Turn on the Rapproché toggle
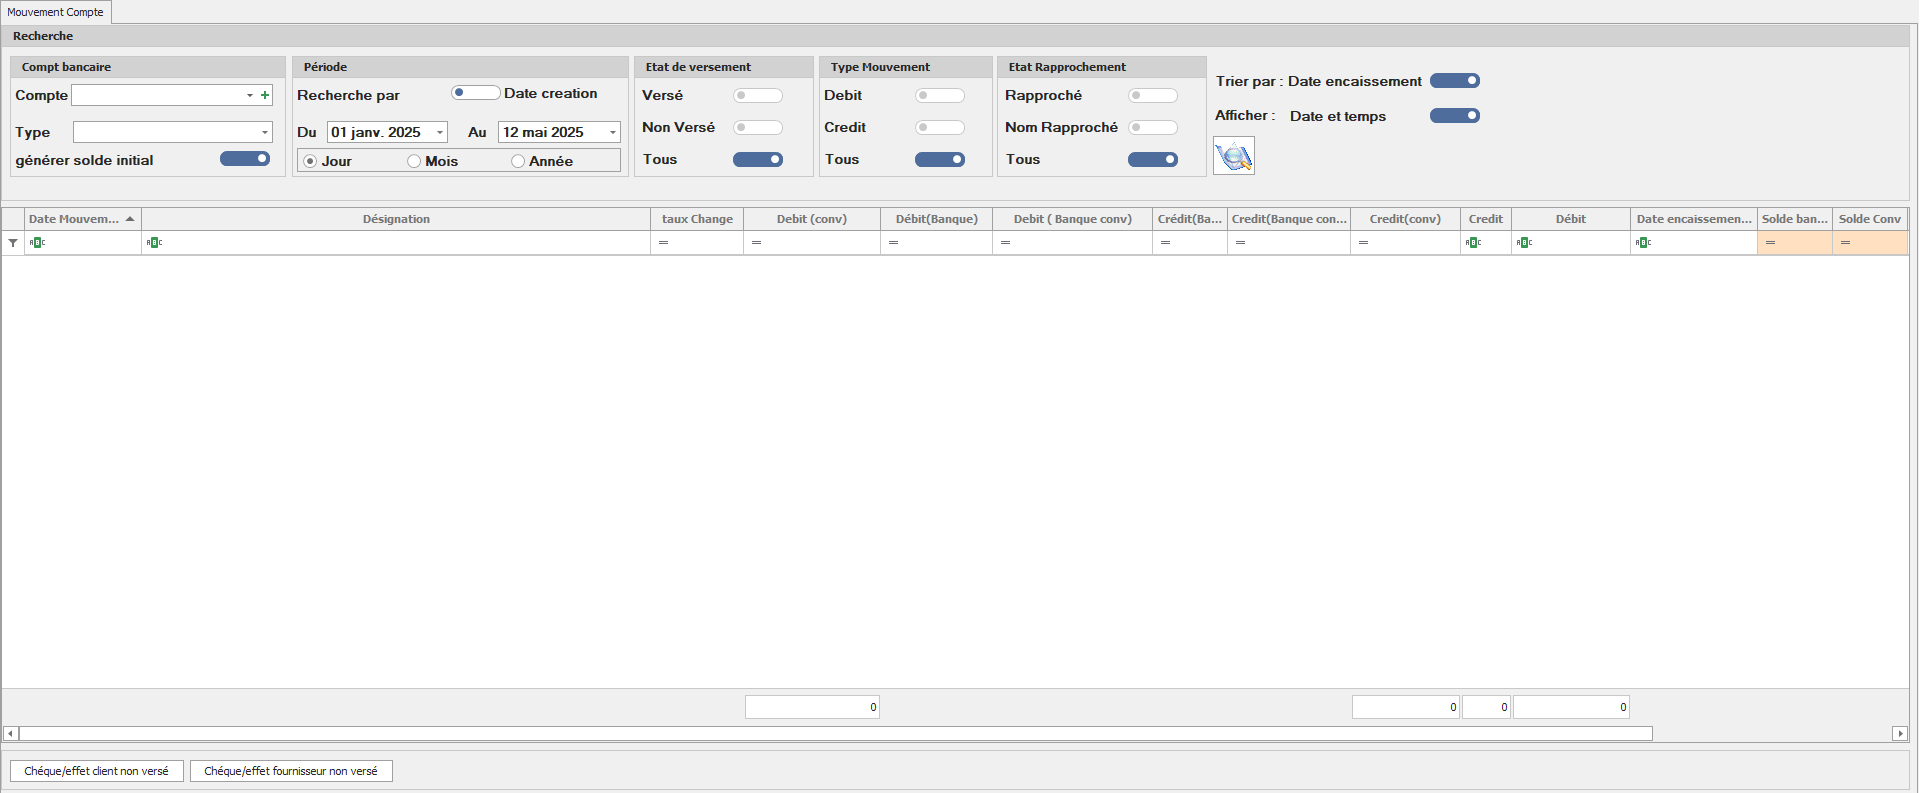 (x=1152, y=96)
